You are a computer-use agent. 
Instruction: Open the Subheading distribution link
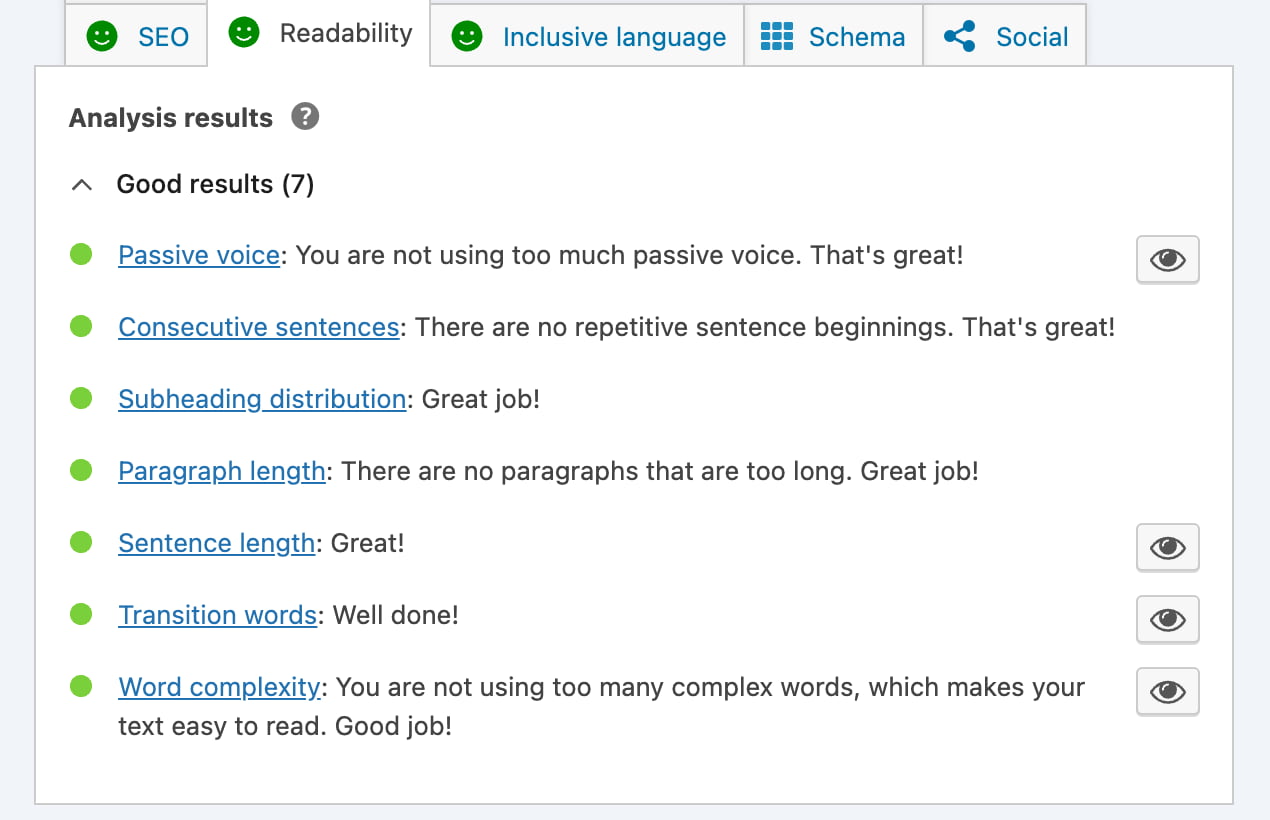262,399
